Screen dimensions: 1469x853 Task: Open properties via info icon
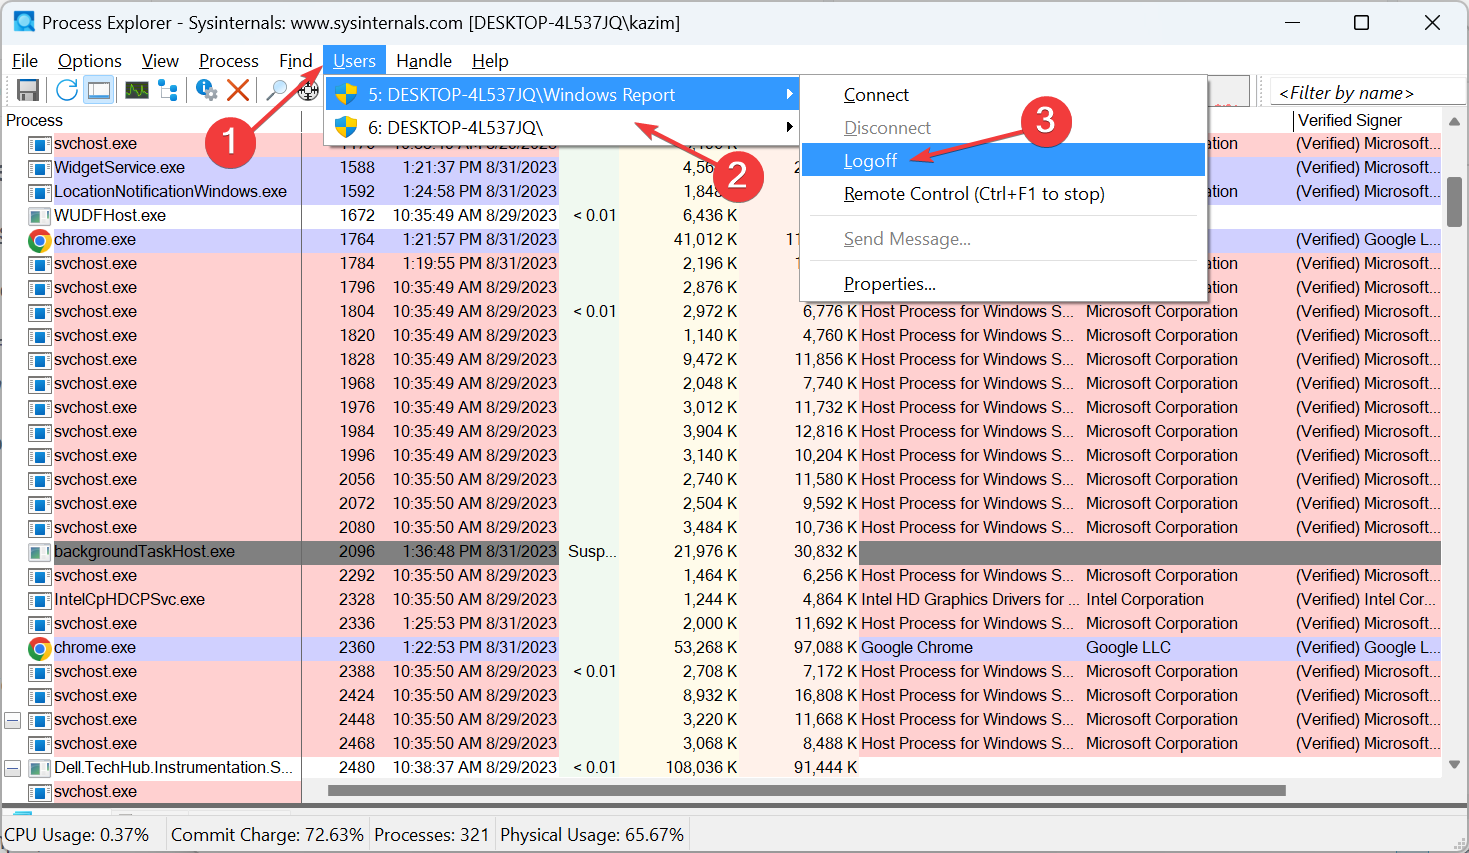pyautogui.click(x=207, y=90)
